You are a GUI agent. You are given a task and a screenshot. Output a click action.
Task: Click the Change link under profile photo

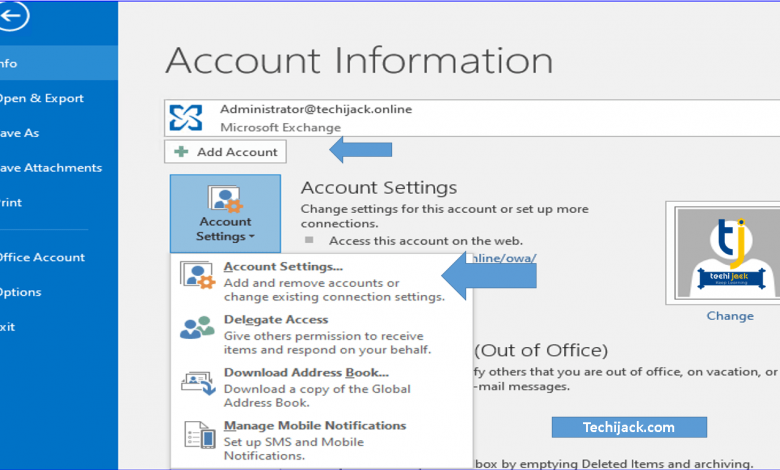coord(730,316)
